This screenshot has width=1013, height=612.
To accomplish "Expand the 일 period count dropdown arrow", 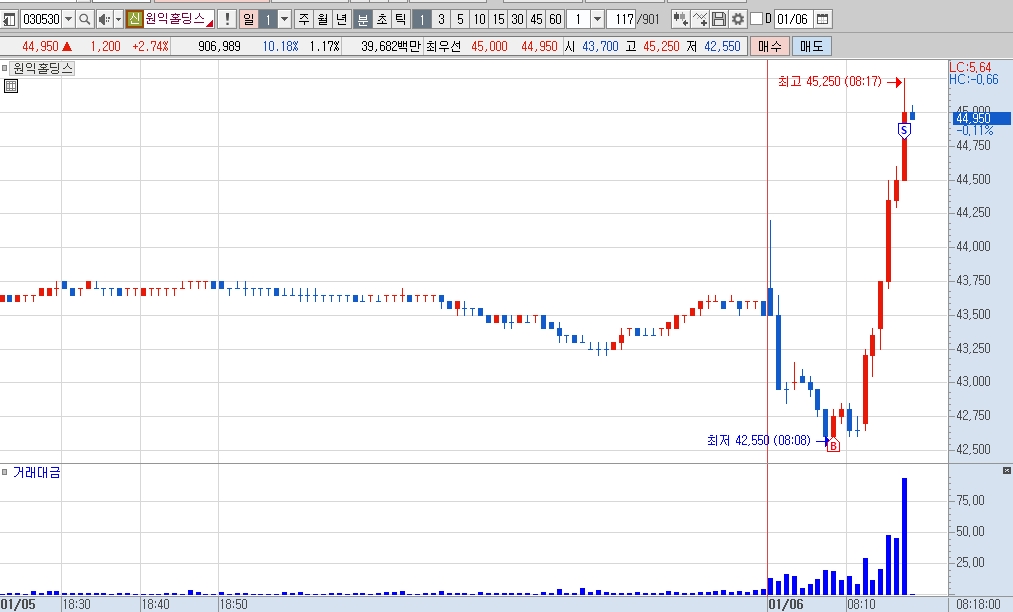I will pyautogui.click(x=284, y=19).
